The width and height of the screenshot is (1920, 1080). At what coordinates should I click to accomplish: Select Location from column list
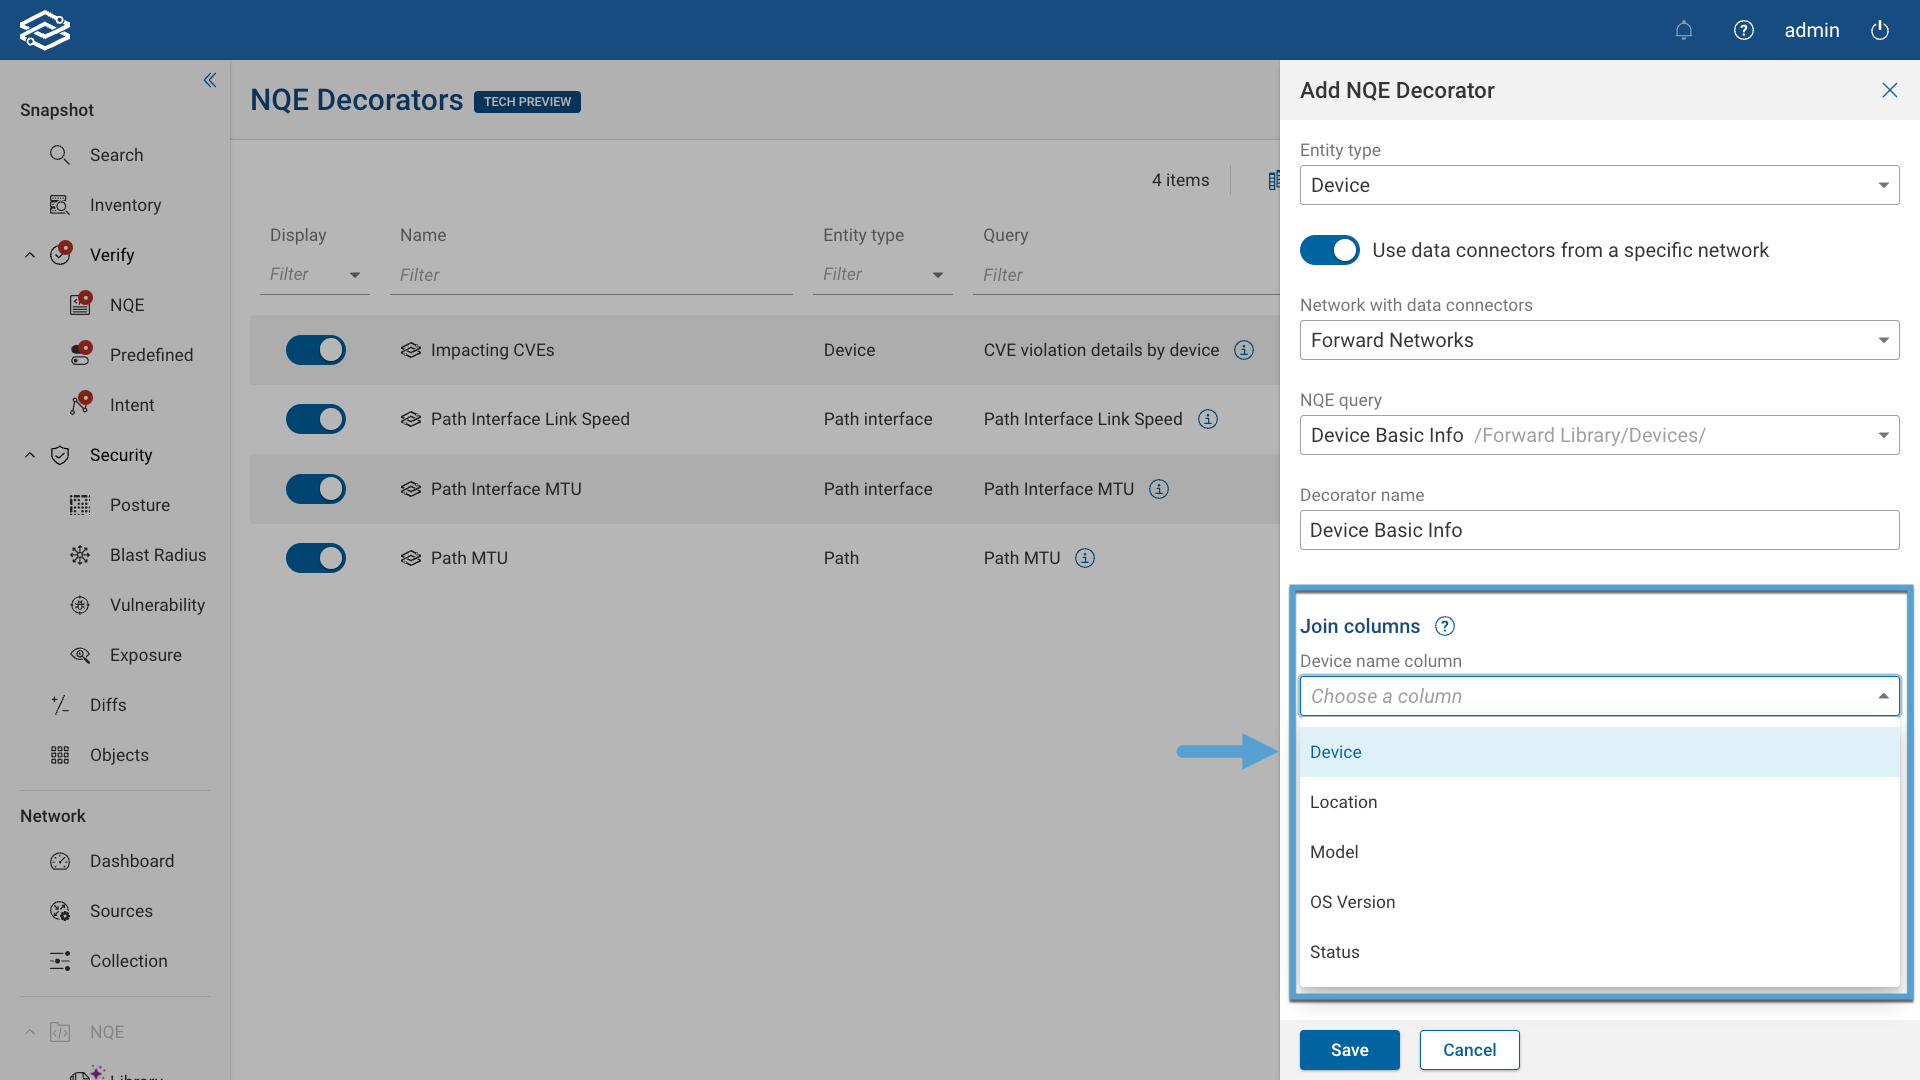click(1344, 802)
